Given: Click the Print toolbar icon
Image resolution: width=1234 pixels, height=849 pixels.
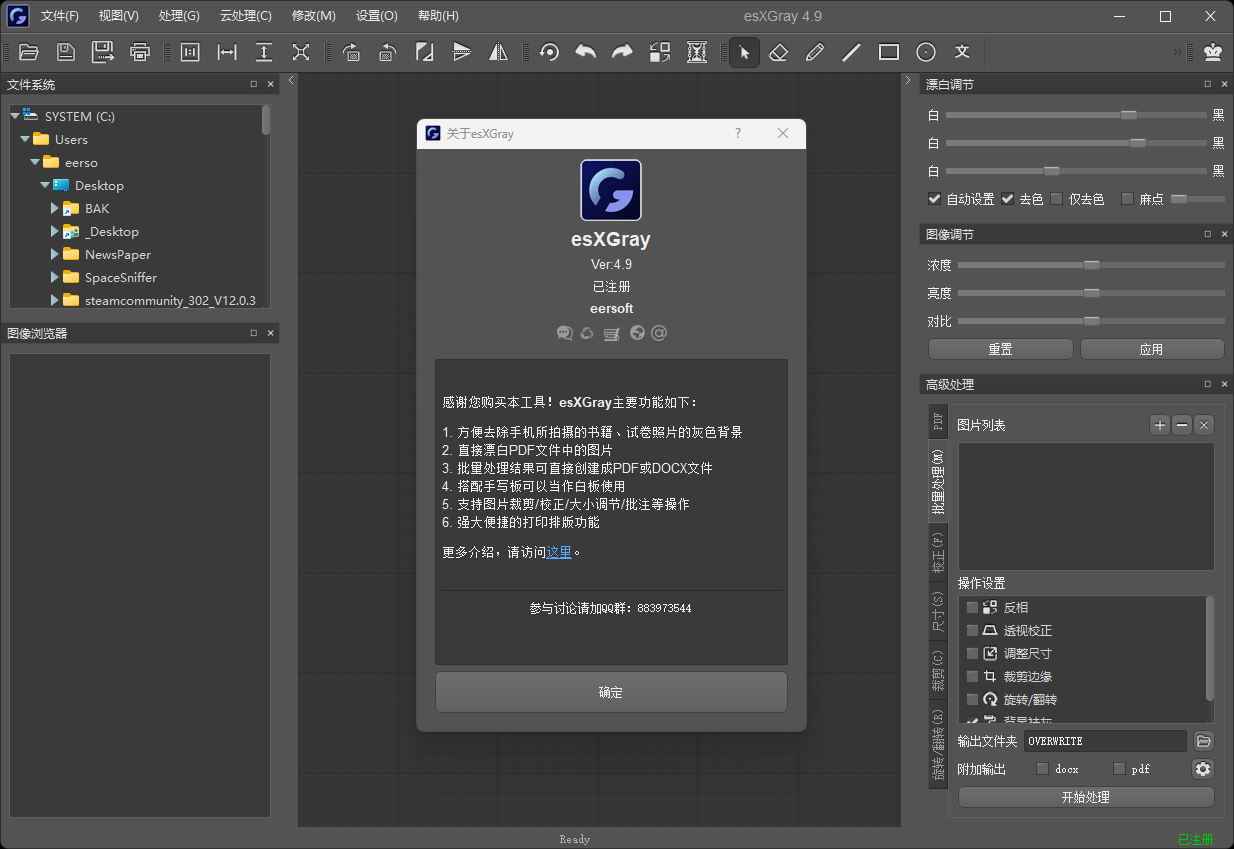Looking at the screenshot, I should pyautogui.click(x=140, y=52).
